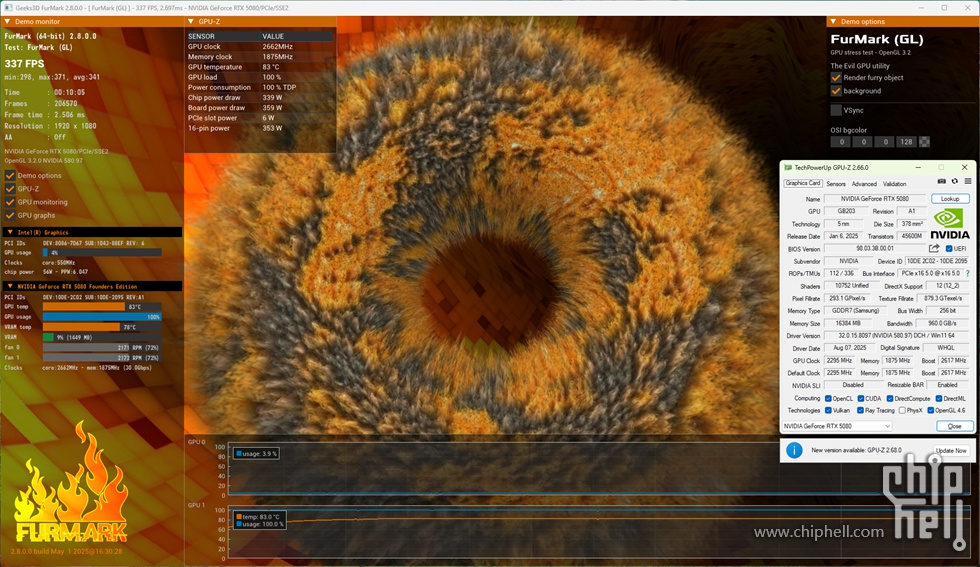Collapse the GPU-Z overlay panel triangle
This screenshot has width=980, height=567.
tap(191, 21)
